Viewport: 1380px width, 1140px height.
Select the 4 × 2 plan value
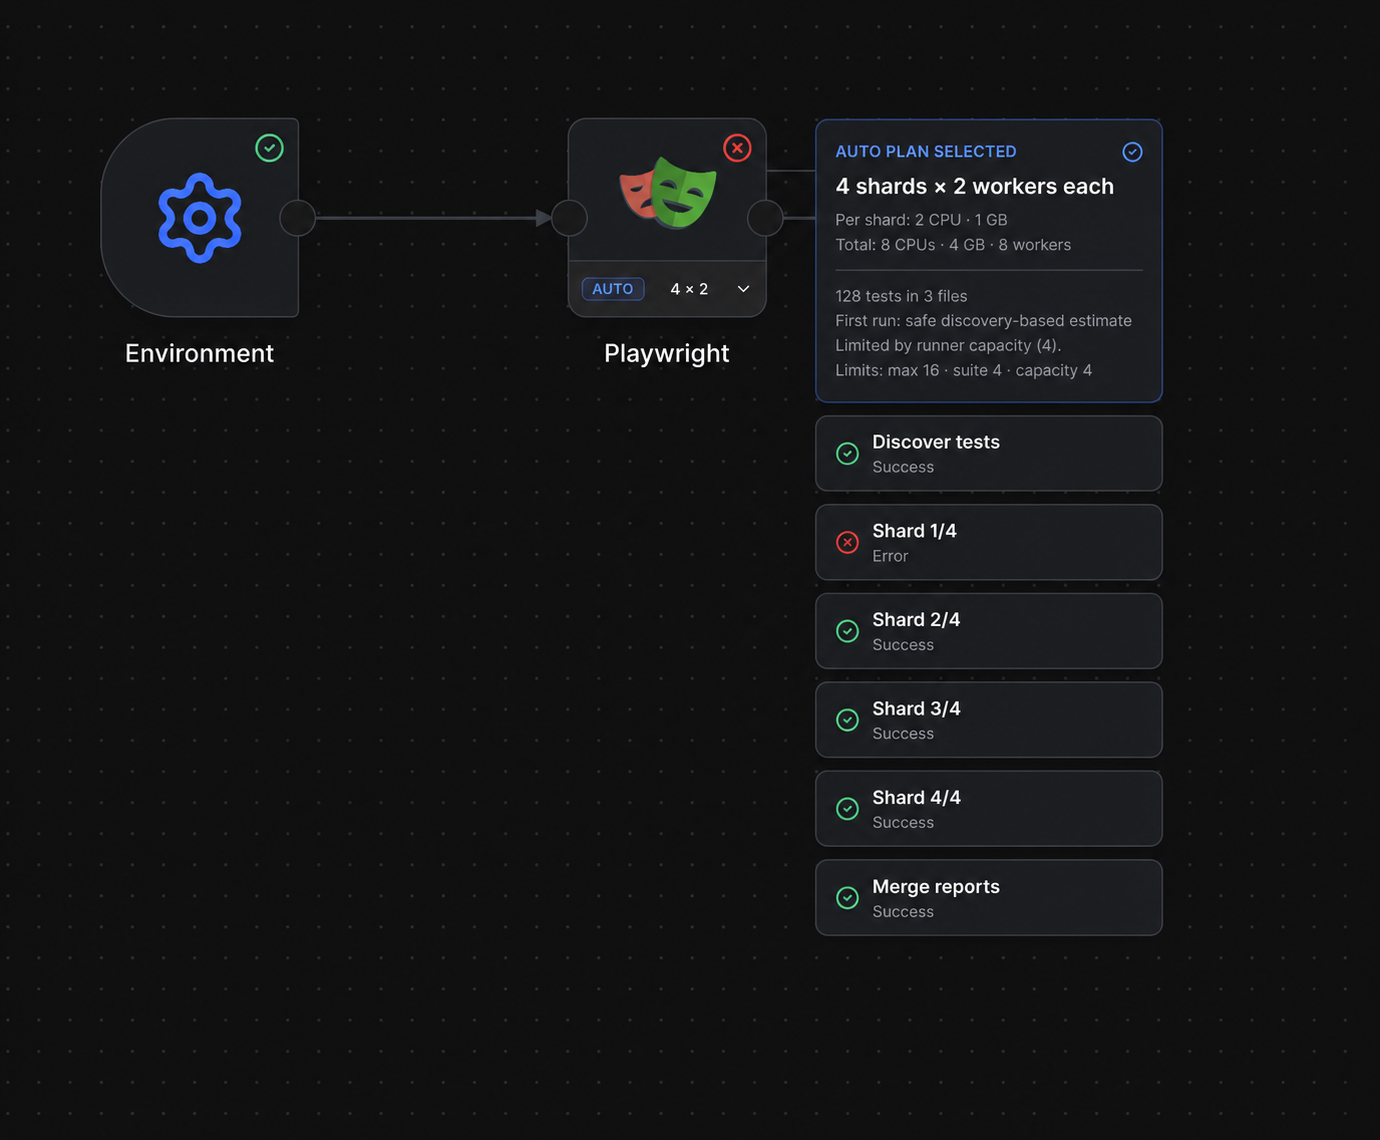(689, 289)
